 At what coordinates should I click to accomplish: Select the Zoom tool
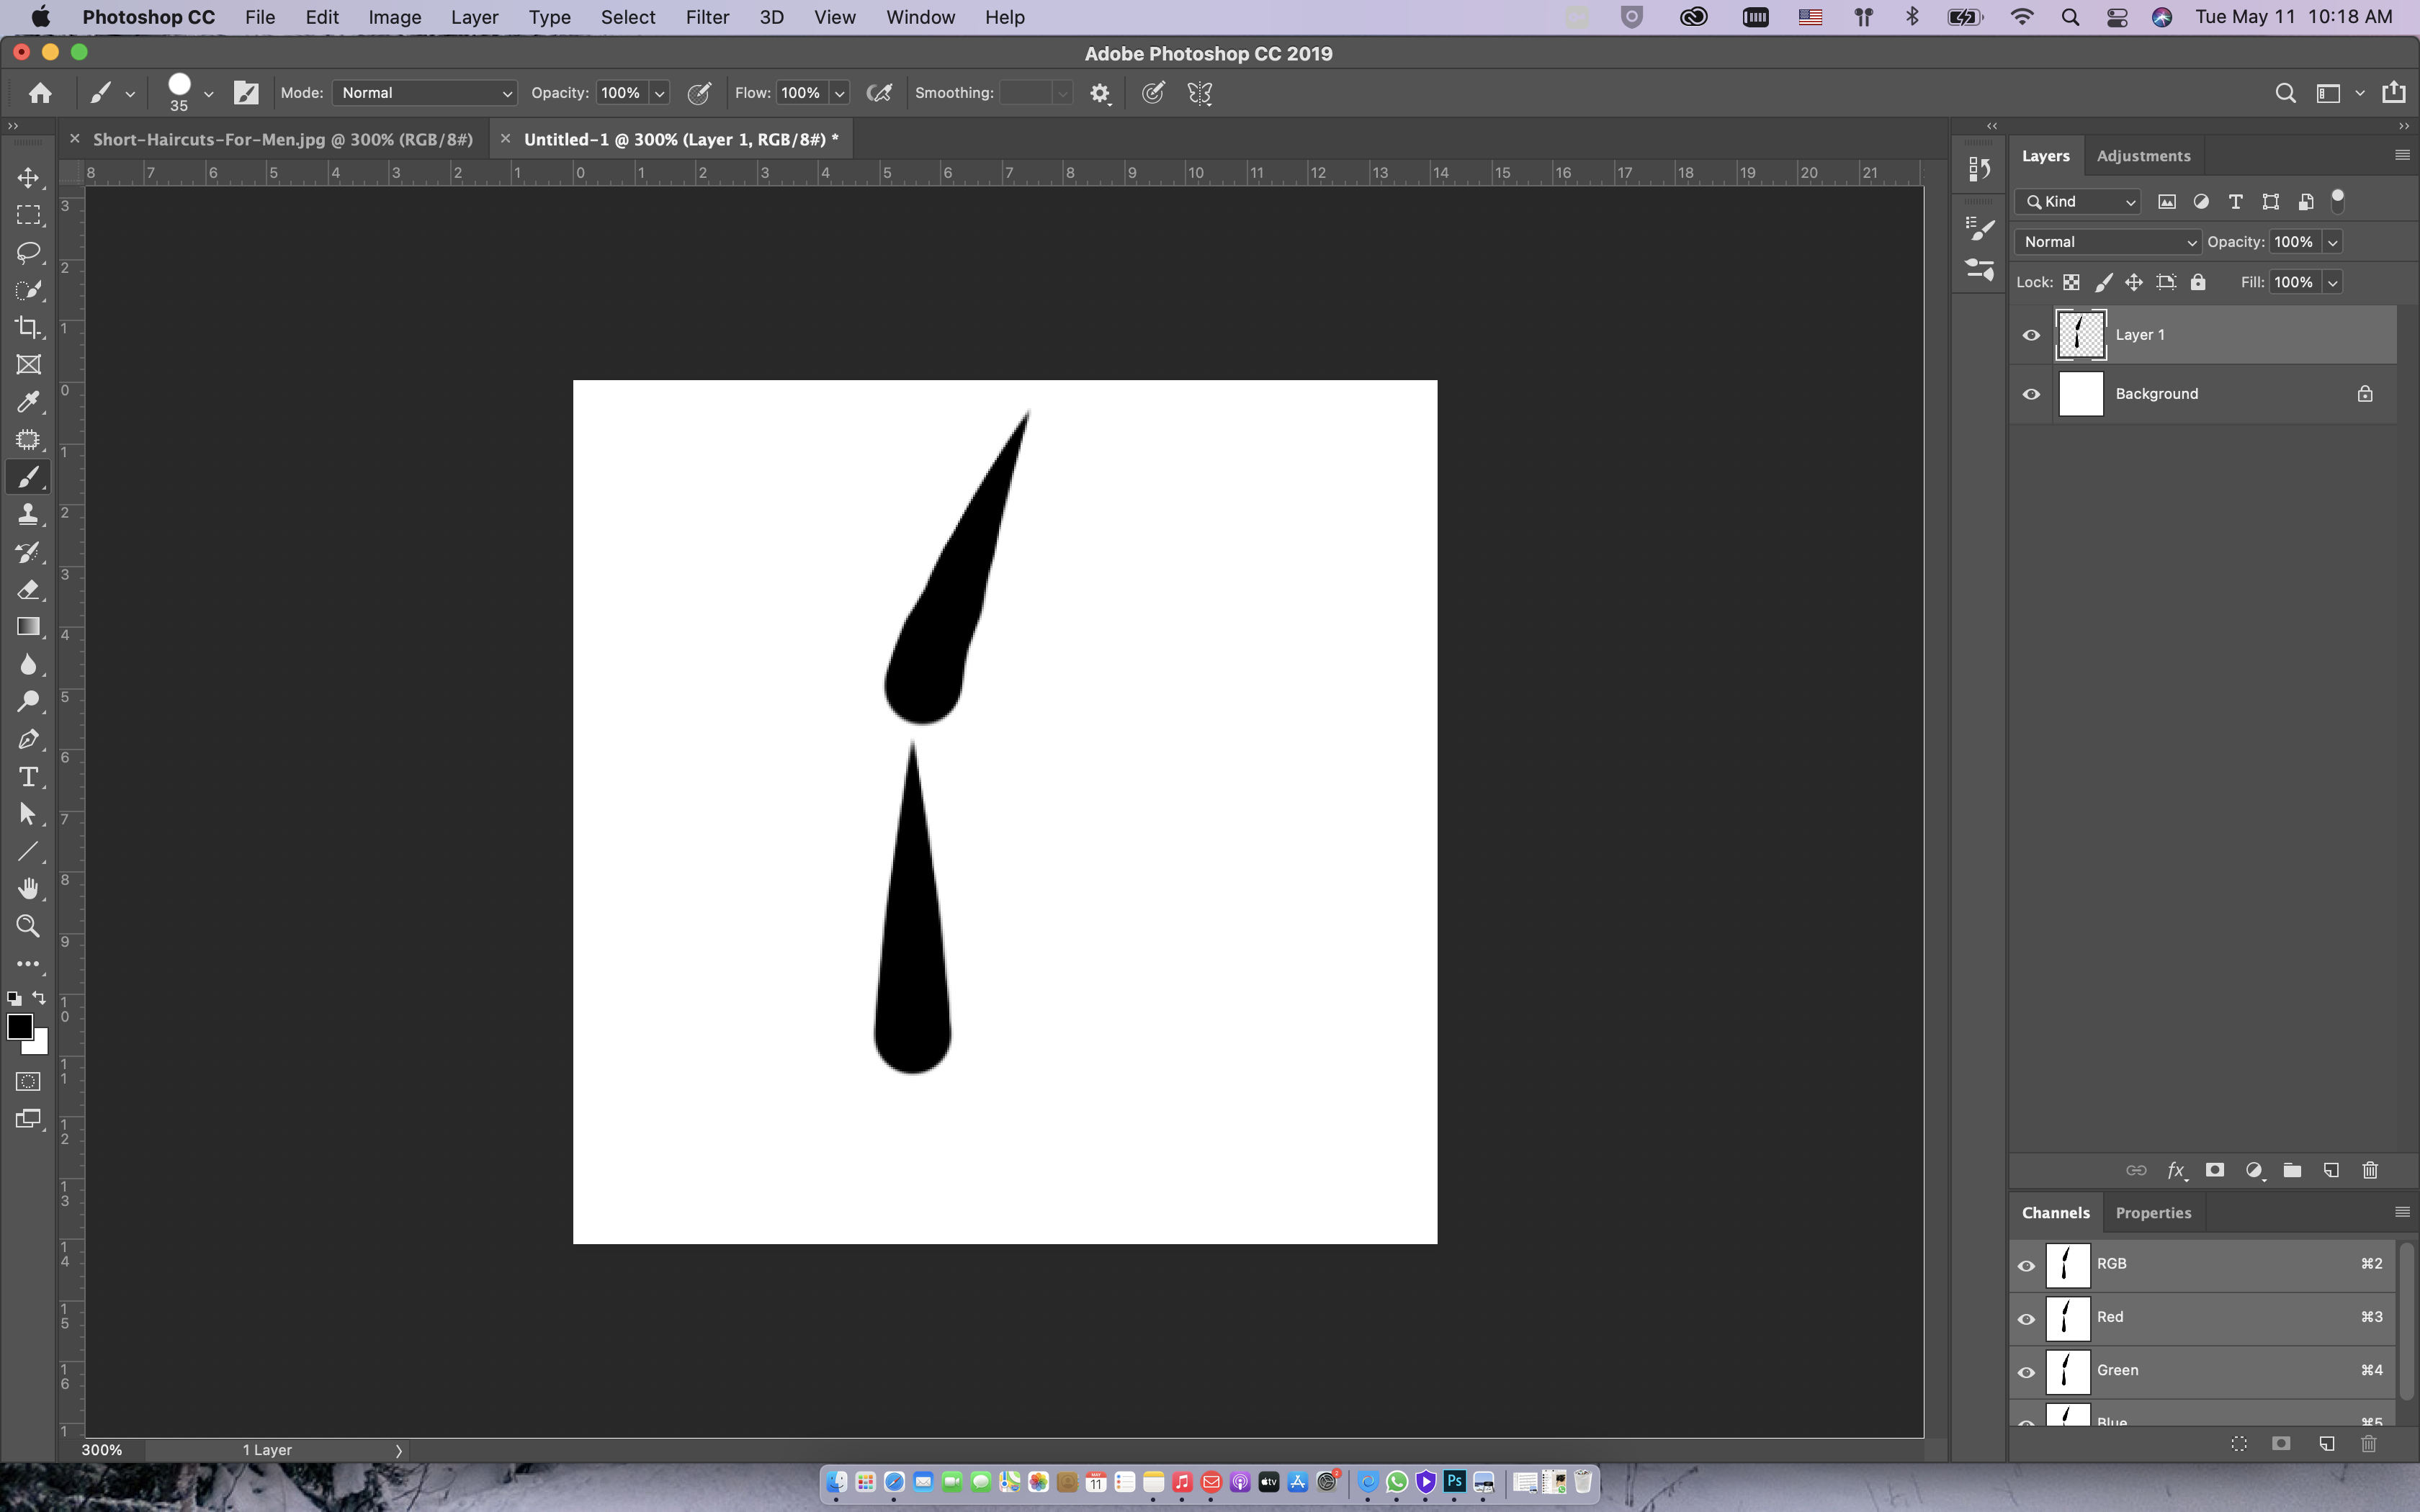[x=28, y=926]
